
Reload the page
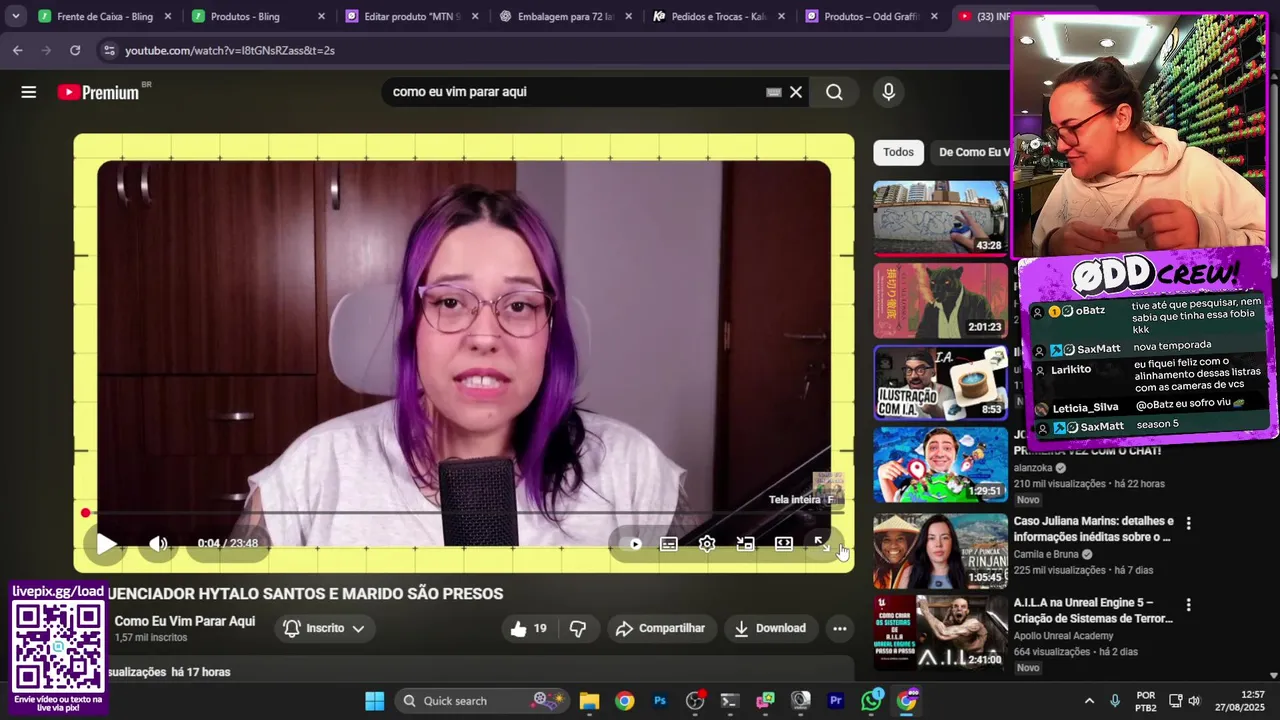[75, 50]
